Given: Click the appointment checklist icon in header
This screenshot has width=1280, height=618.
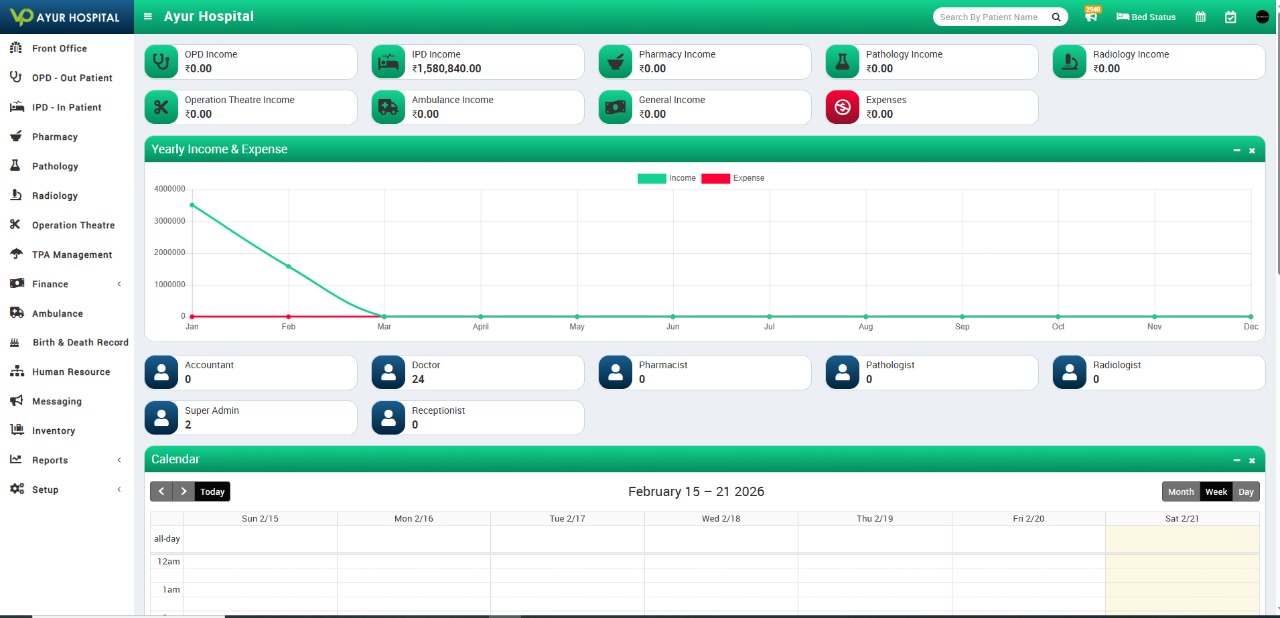Looking at the screenshot, I should click(x=1230, y=17).
